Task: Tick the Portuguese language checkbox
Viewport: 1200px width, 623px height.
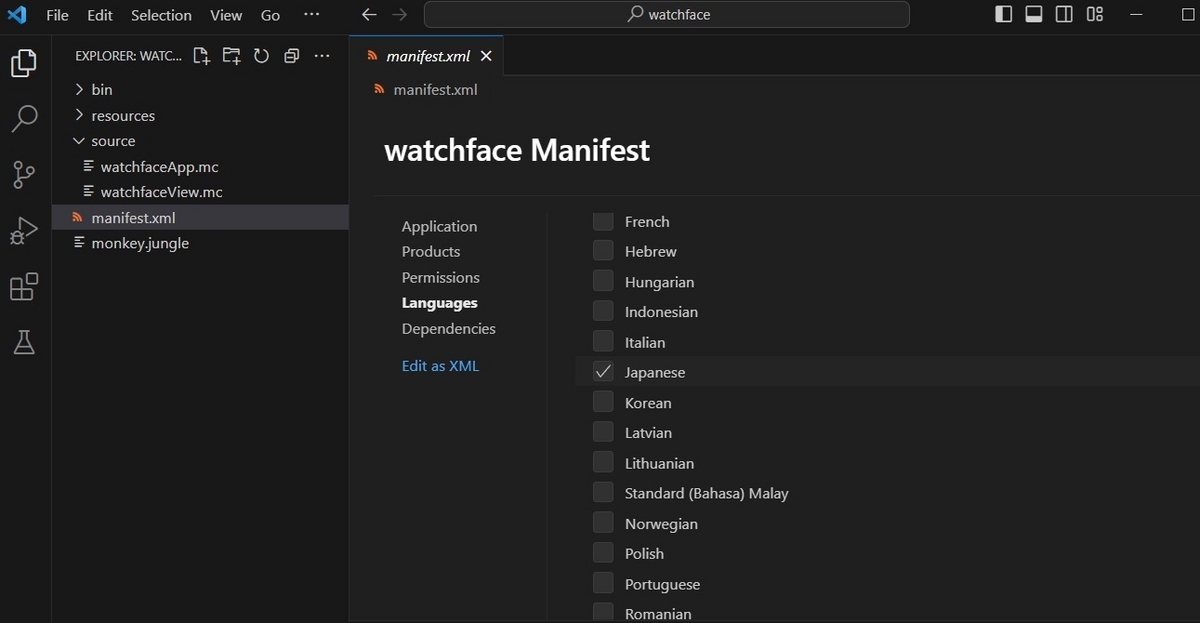Action: coord(603,583)
